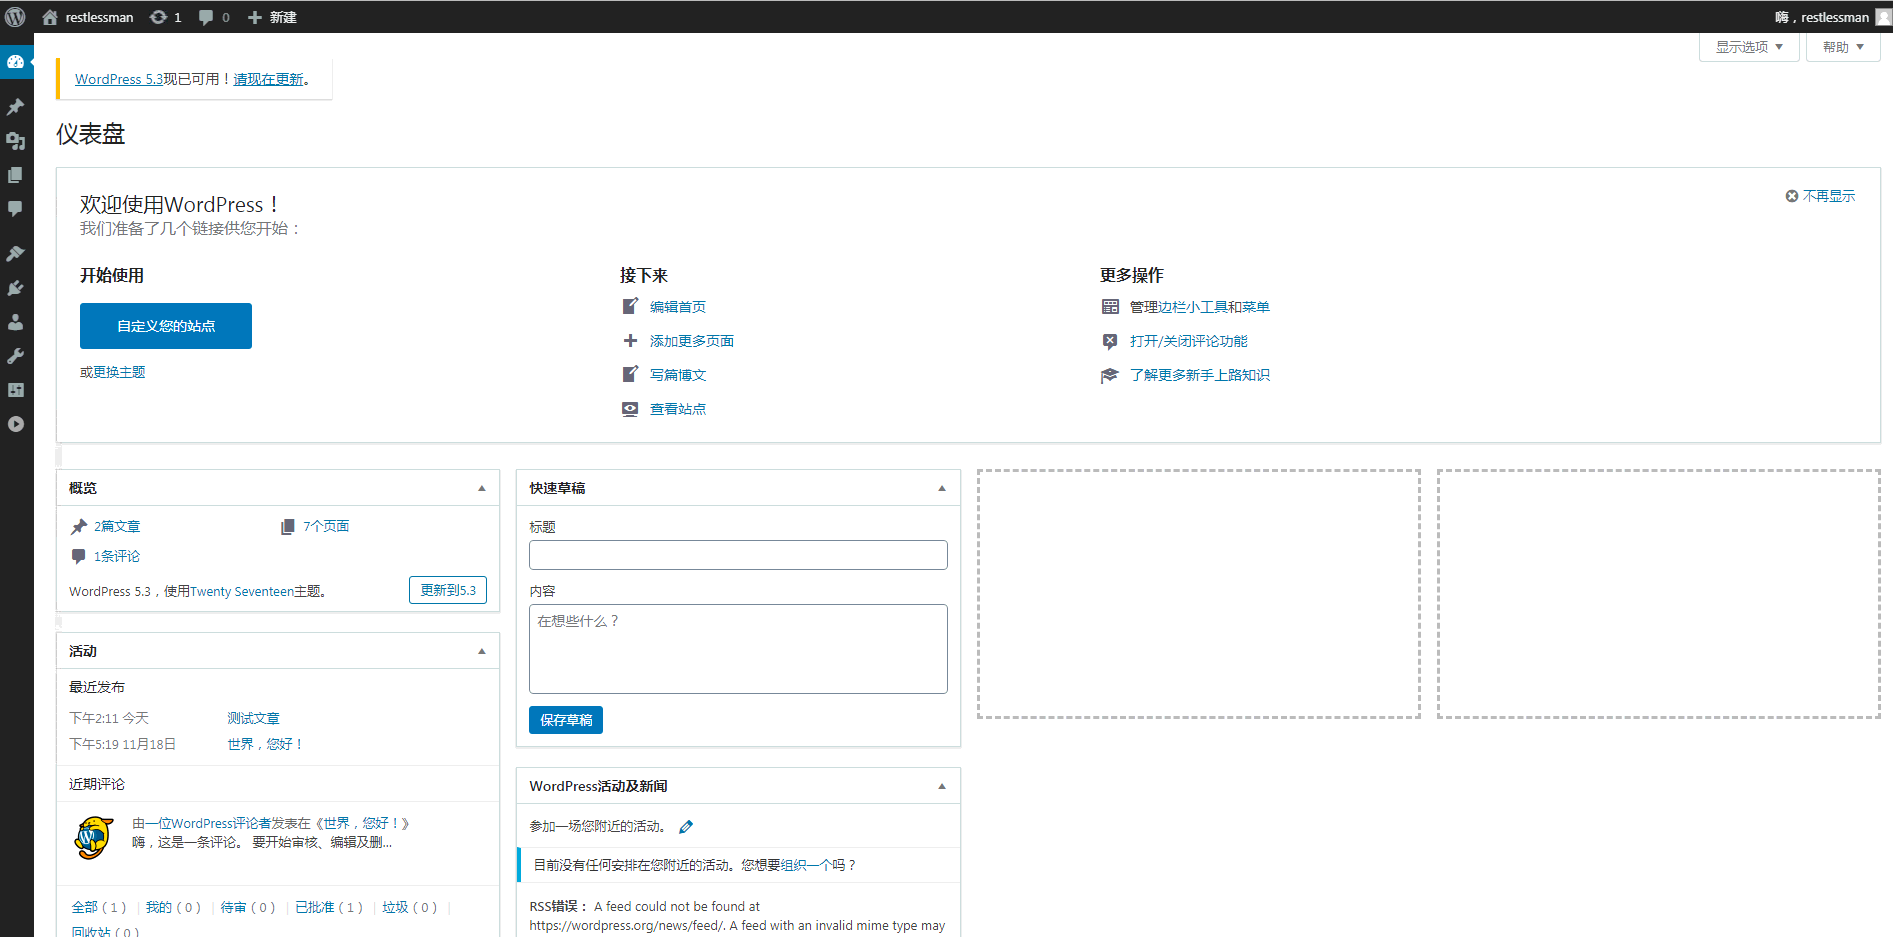Screen dimensions: 1893x937
Task: Open the 2篇文章 posts count link
Action: 117,526
